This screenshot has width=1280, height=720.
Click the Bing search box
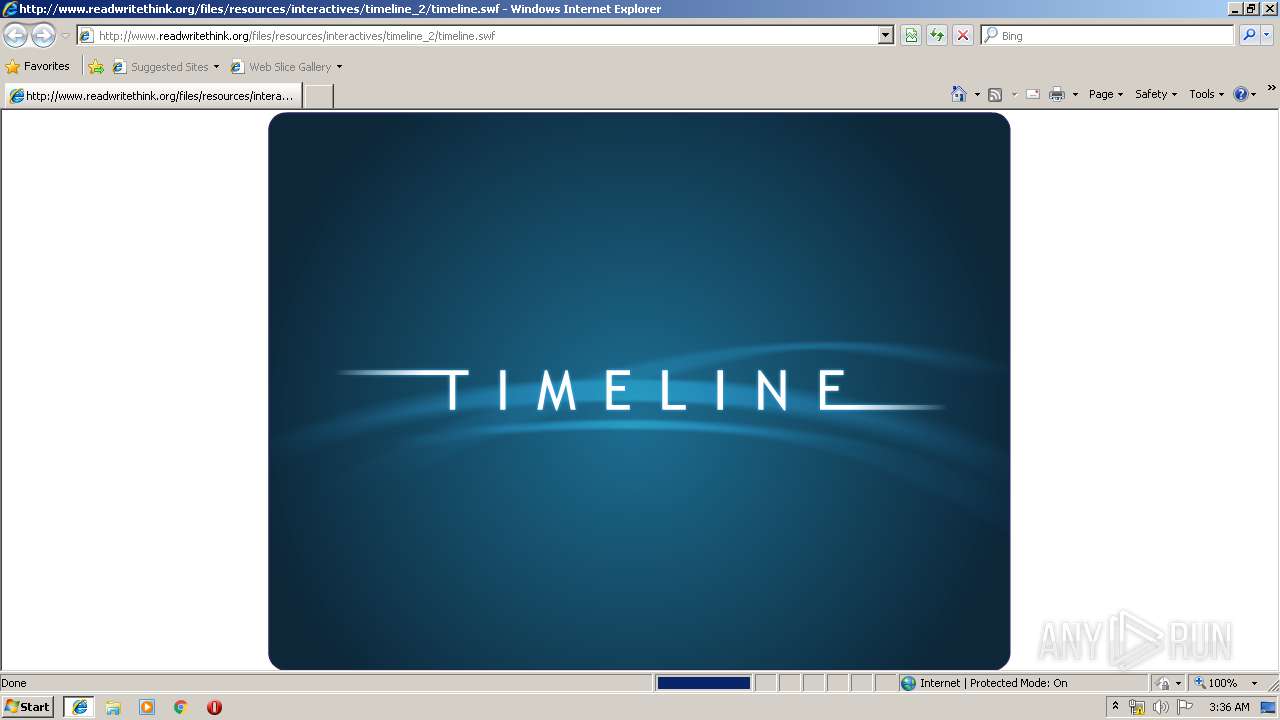point(1107,35)
